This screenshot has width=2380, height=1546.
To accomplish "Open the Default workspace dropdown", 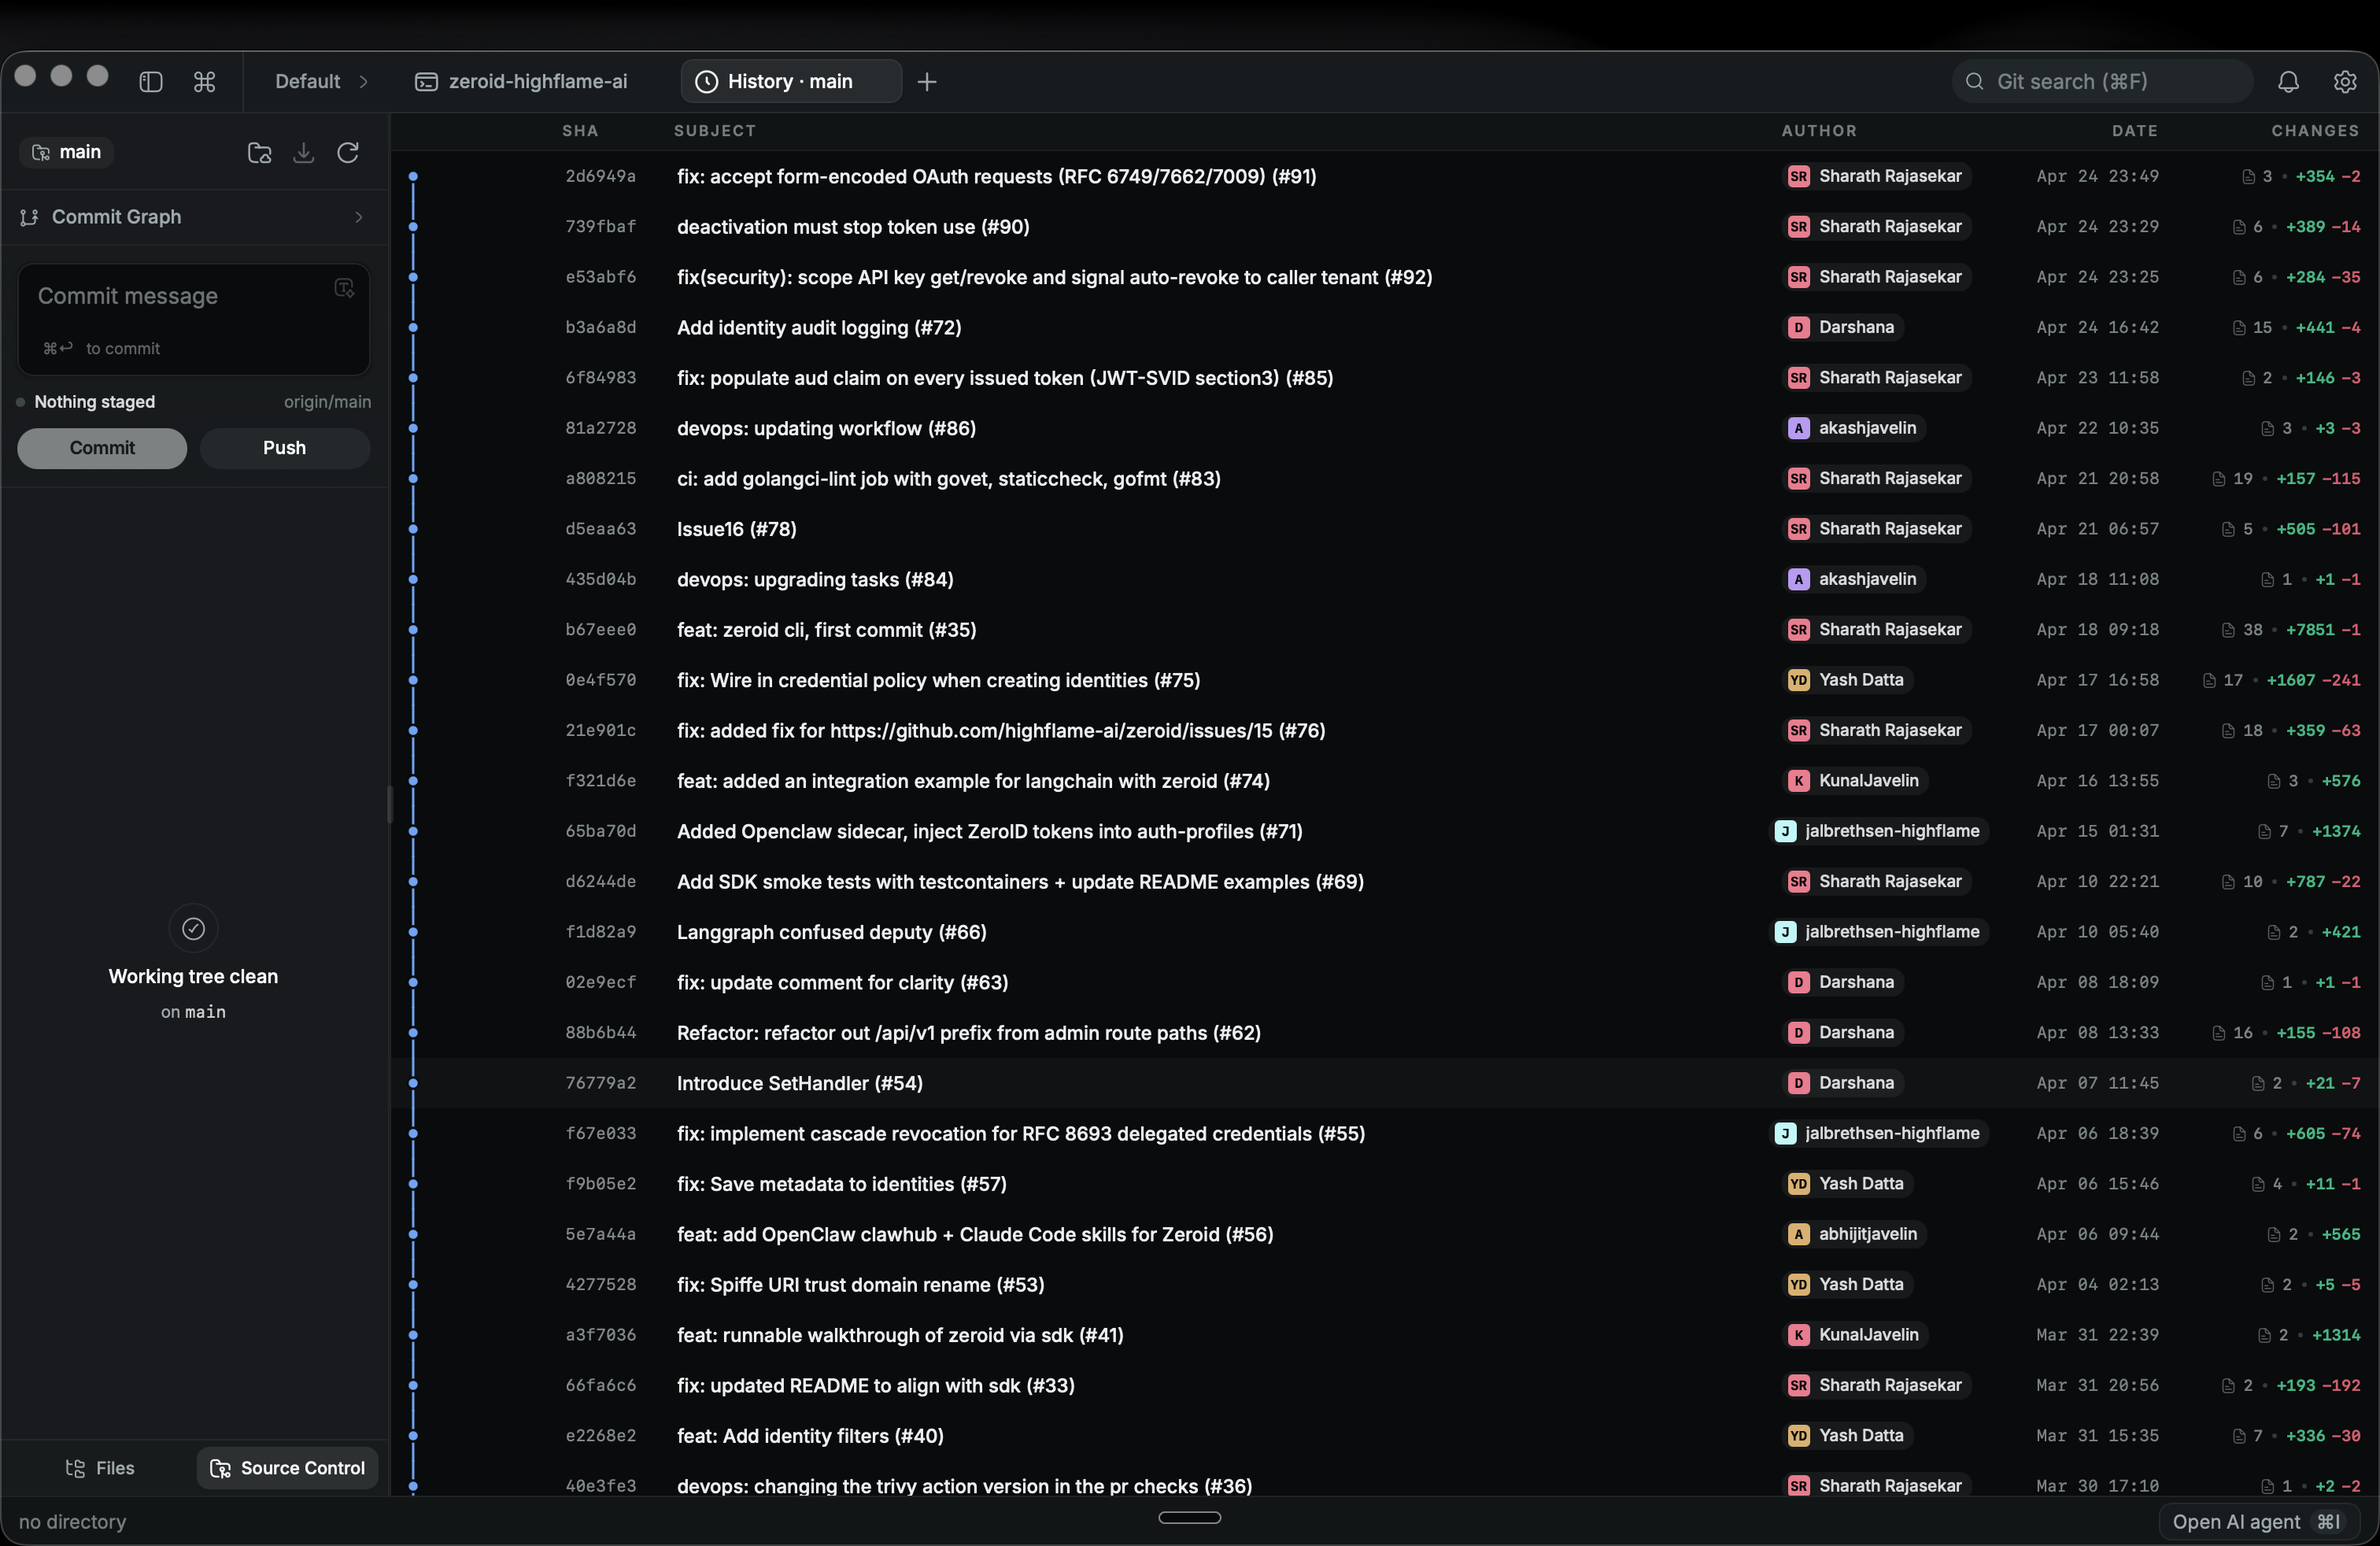I will [321, 82].
